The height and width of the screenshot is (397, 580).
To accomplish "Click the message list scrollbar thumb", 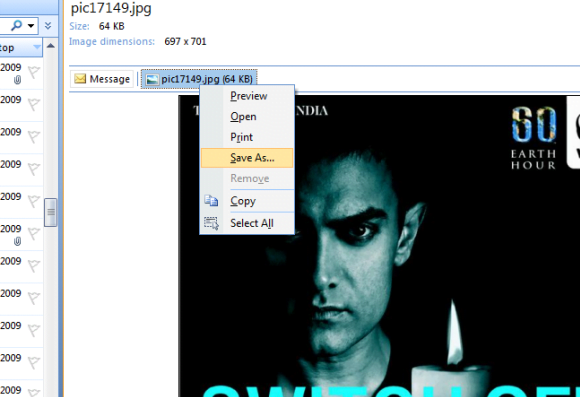I will pos(50,212).
